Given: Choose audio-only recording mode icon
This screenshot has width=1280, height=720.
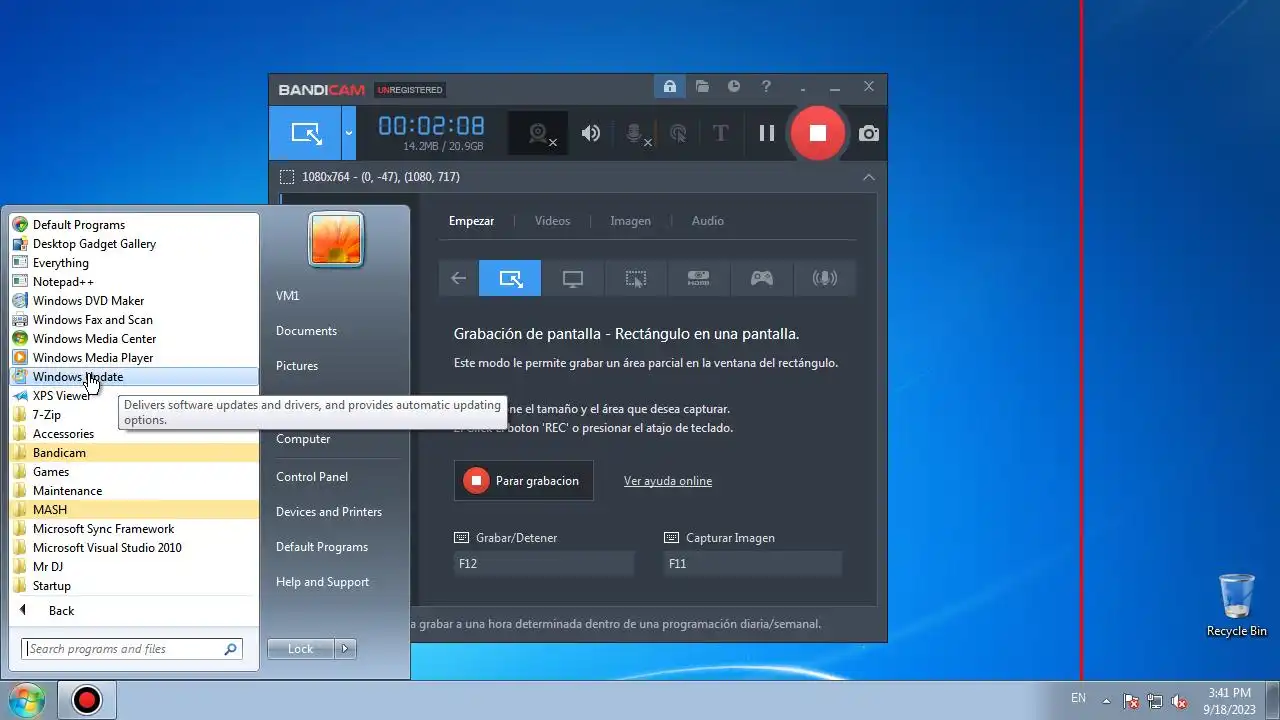Looking at the screenshot, I should pos(825,278).
